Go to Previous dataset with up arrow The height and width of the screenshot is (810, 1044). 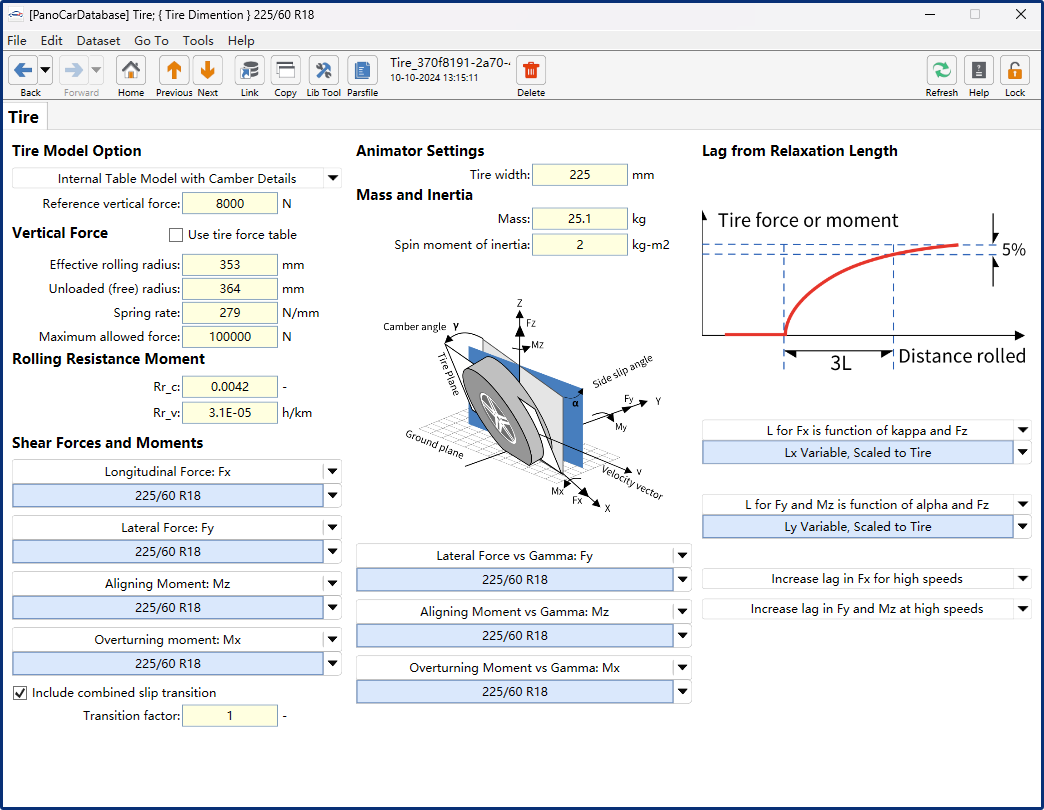(x=174, y=71)
